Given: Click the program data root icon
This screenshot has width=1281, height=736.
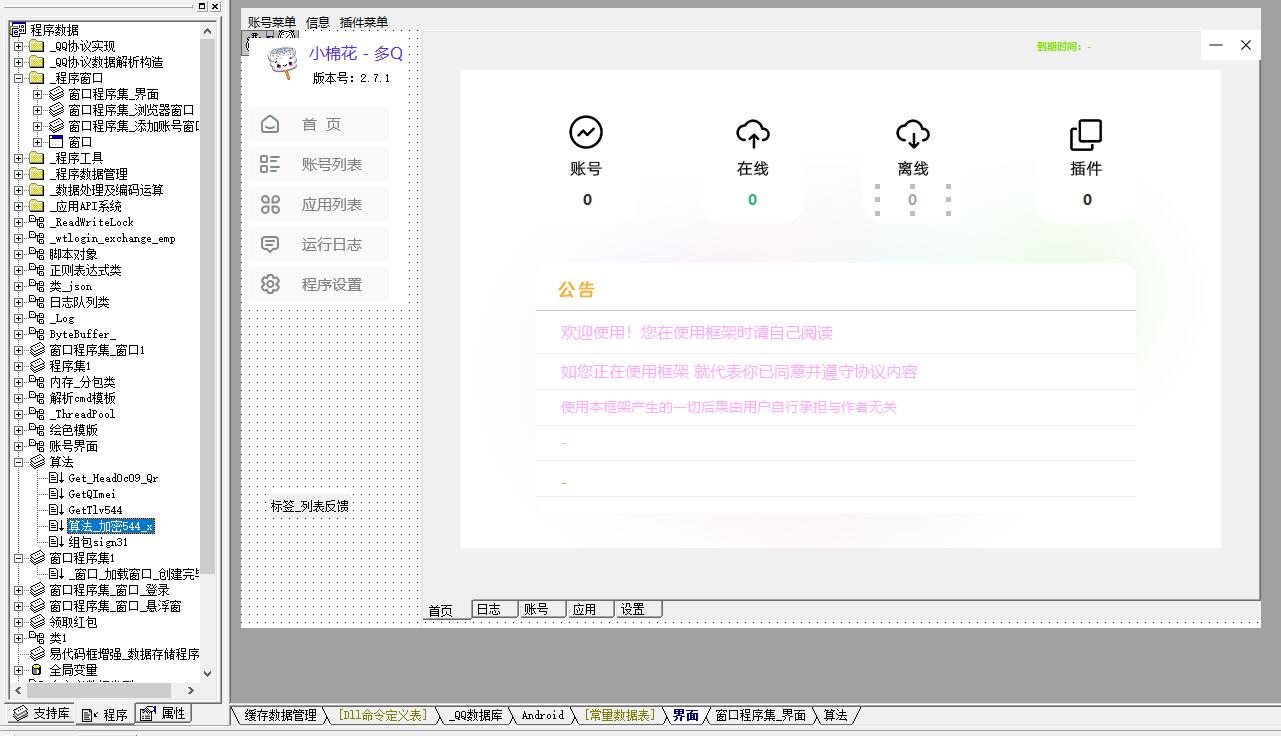Looking at the screenshot, I should [x=18, y=30].
